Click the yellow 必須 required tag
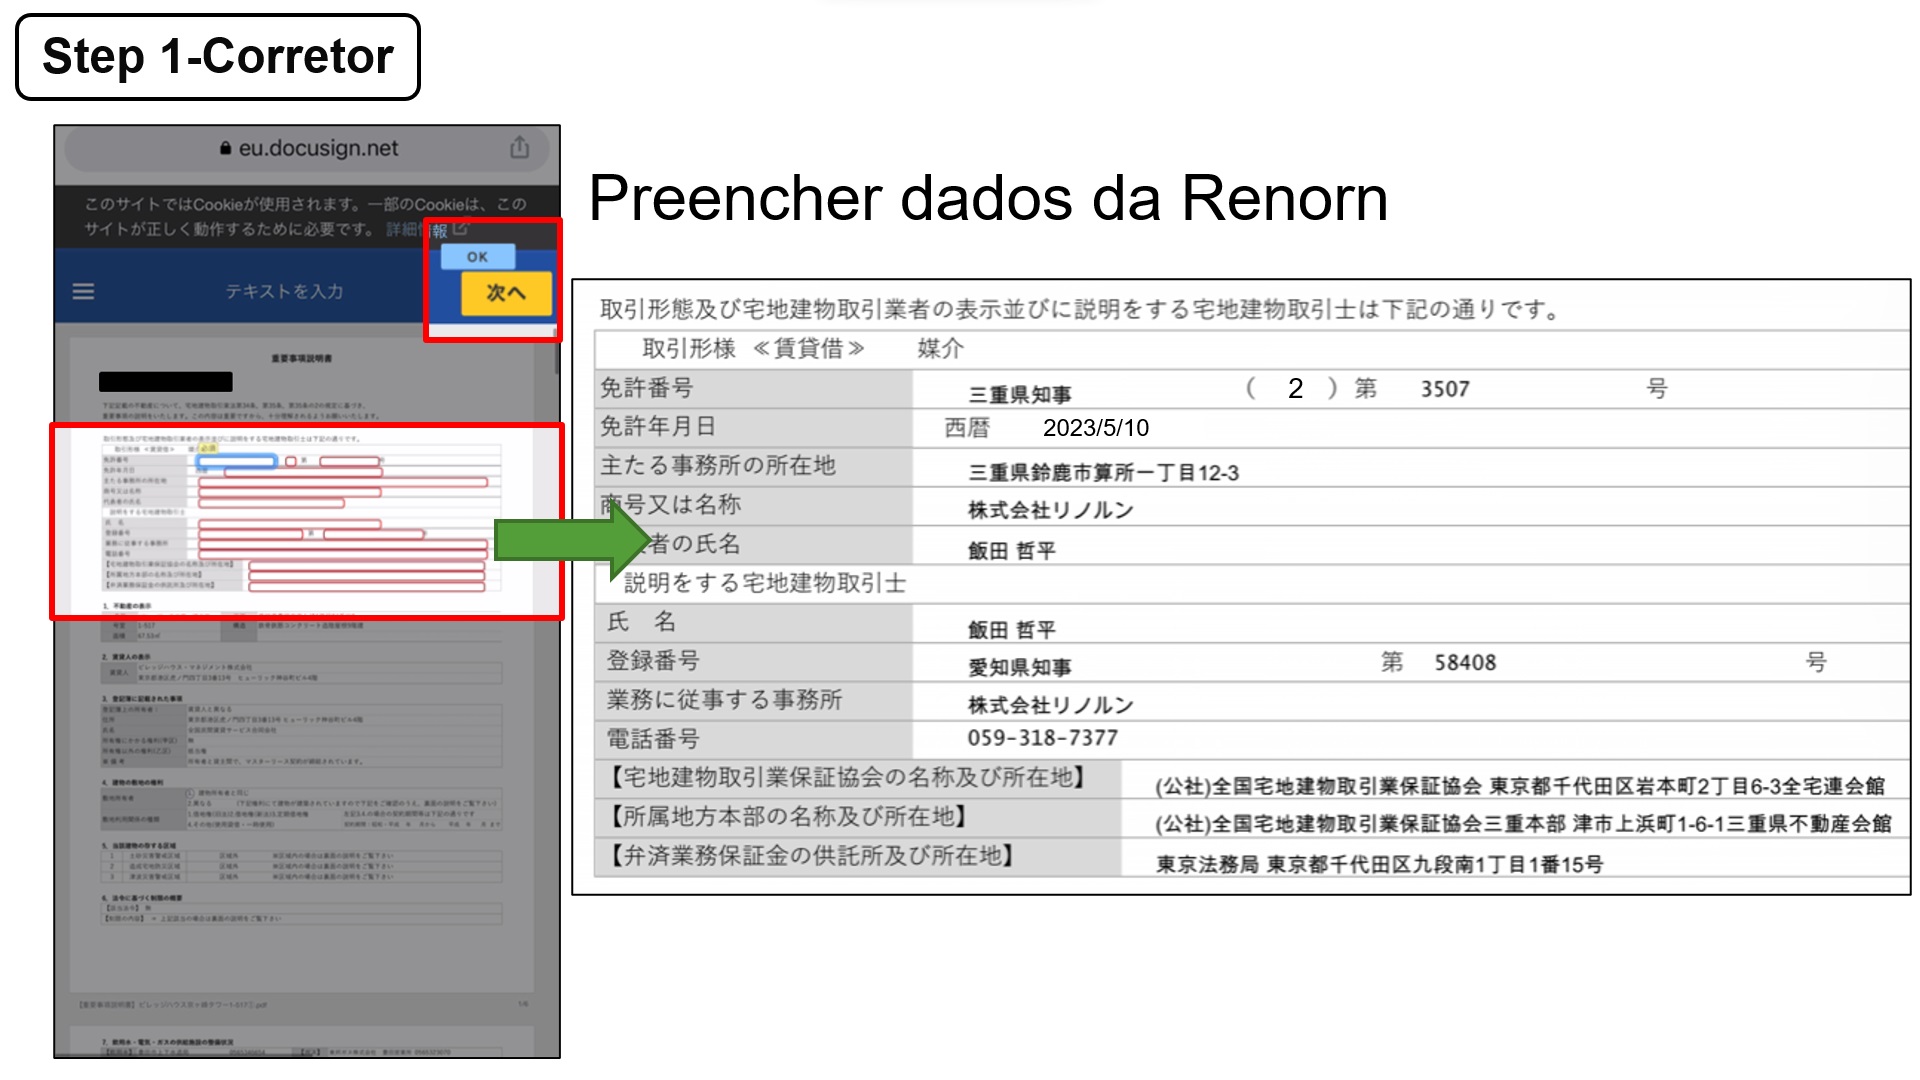Screen dimensions: 1920x1080 tap(208, 449)
